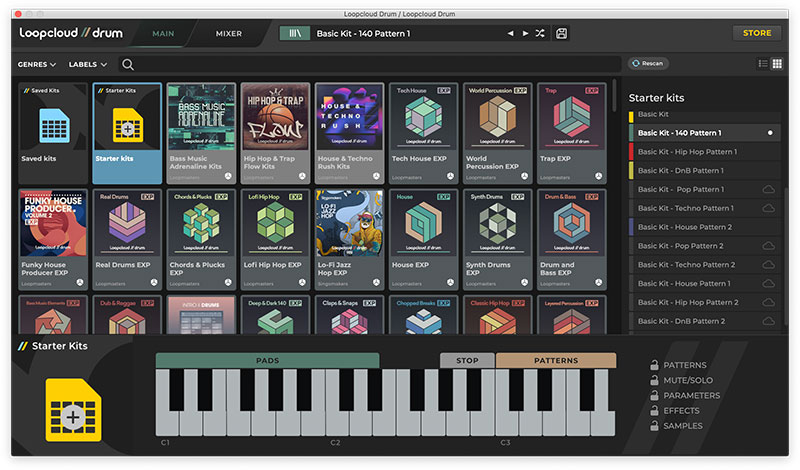Save the current kit with disk icon
The height and width of the screenshot is (470, 800).
[561, 34]
